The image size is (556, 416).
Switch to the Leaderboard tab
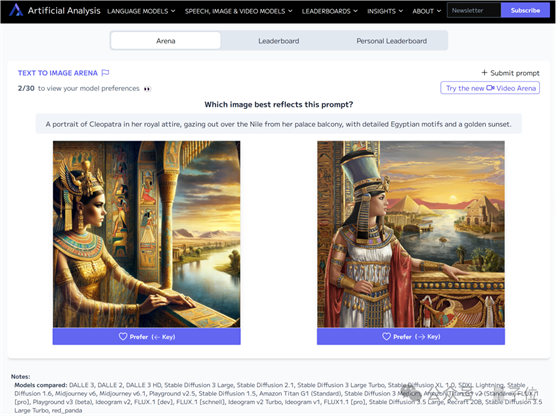279,41
